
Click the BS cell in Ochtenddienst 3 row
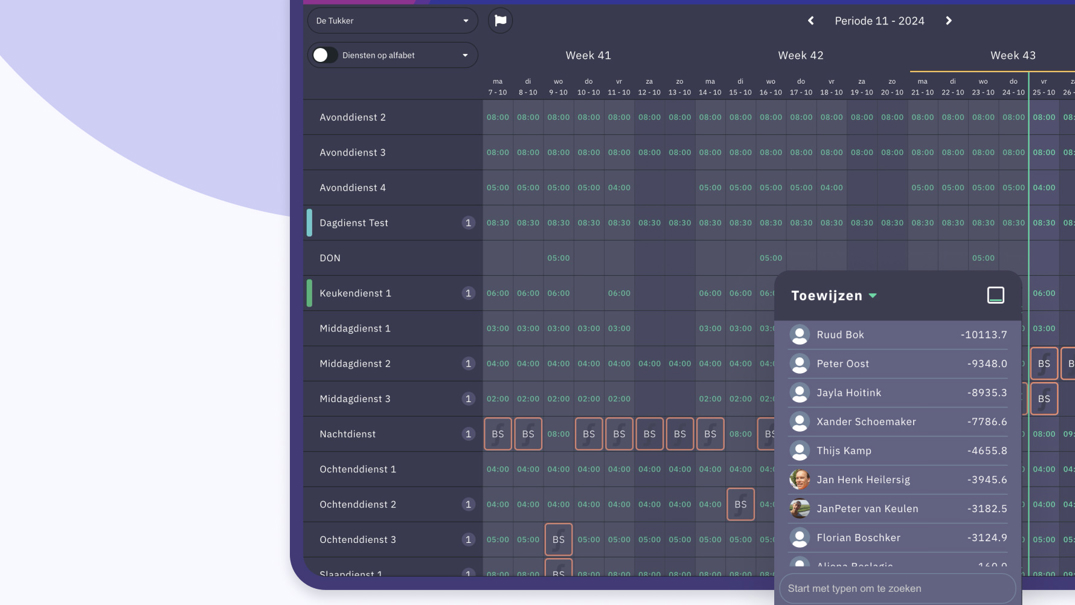point(558,539)
